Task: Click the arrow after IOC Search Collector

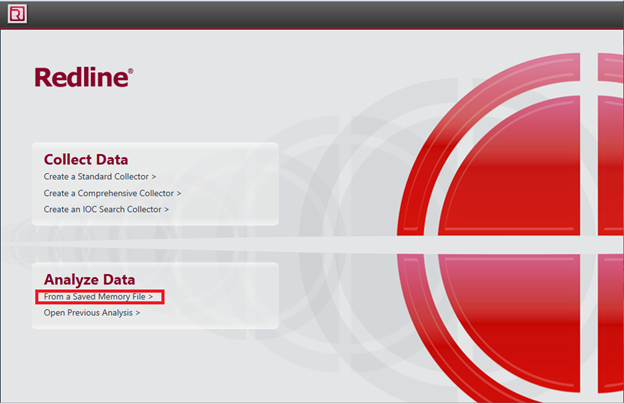Action: (x=166, y=209)
